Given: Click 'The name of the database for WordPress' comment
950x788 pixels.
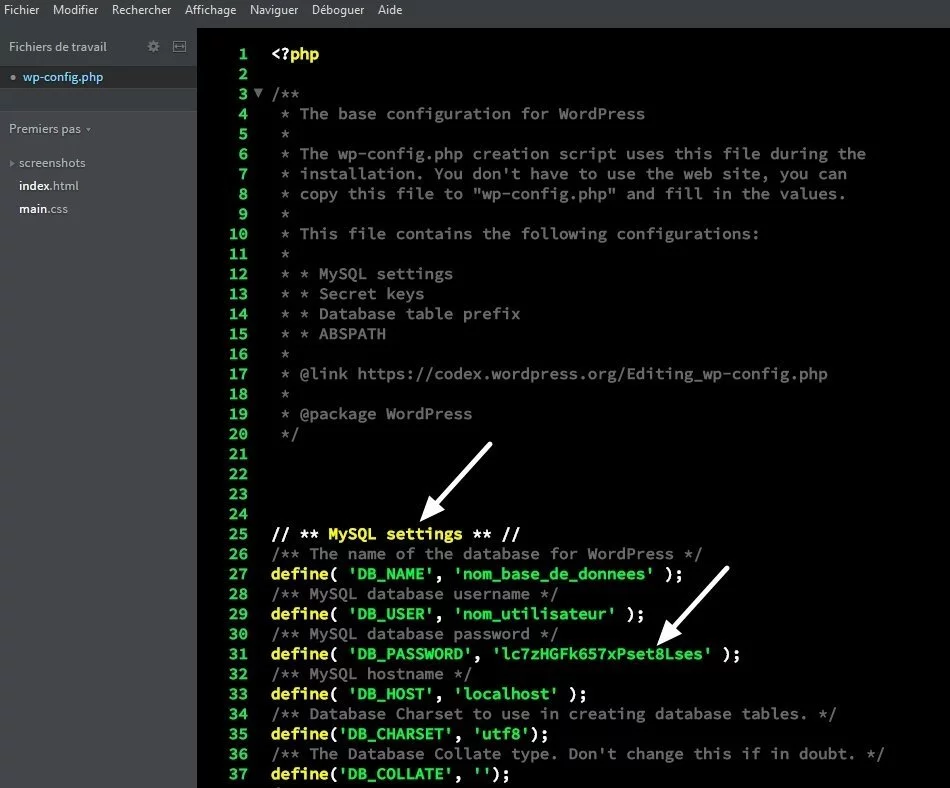Looking at the screenshot, I should click(x=491, y=554).
